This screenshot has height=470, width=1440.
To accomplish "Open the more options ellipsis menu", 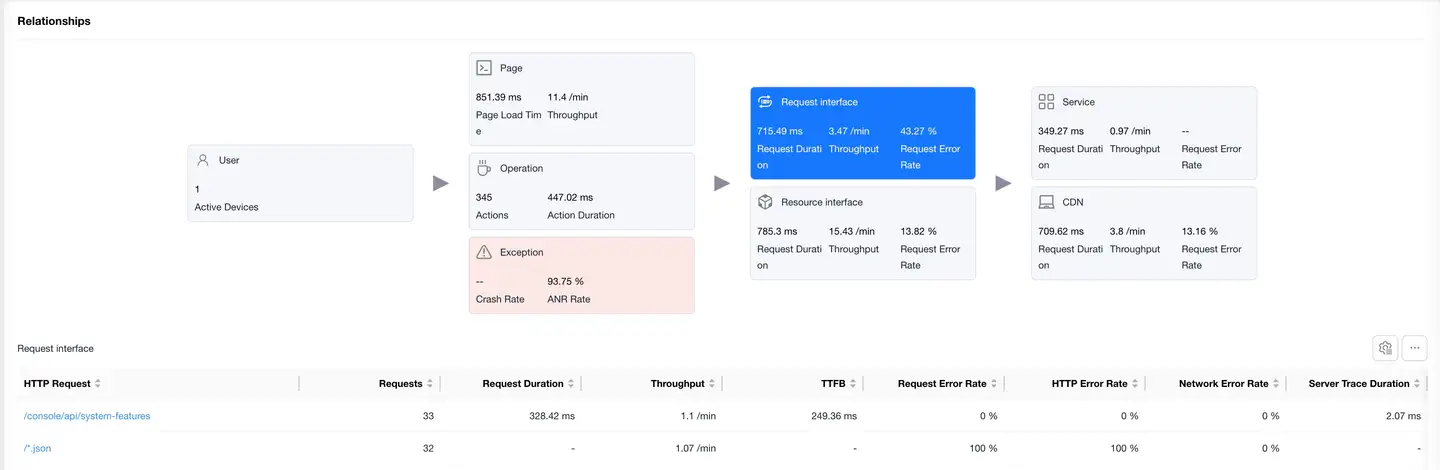I will [x=1414, y=348].
